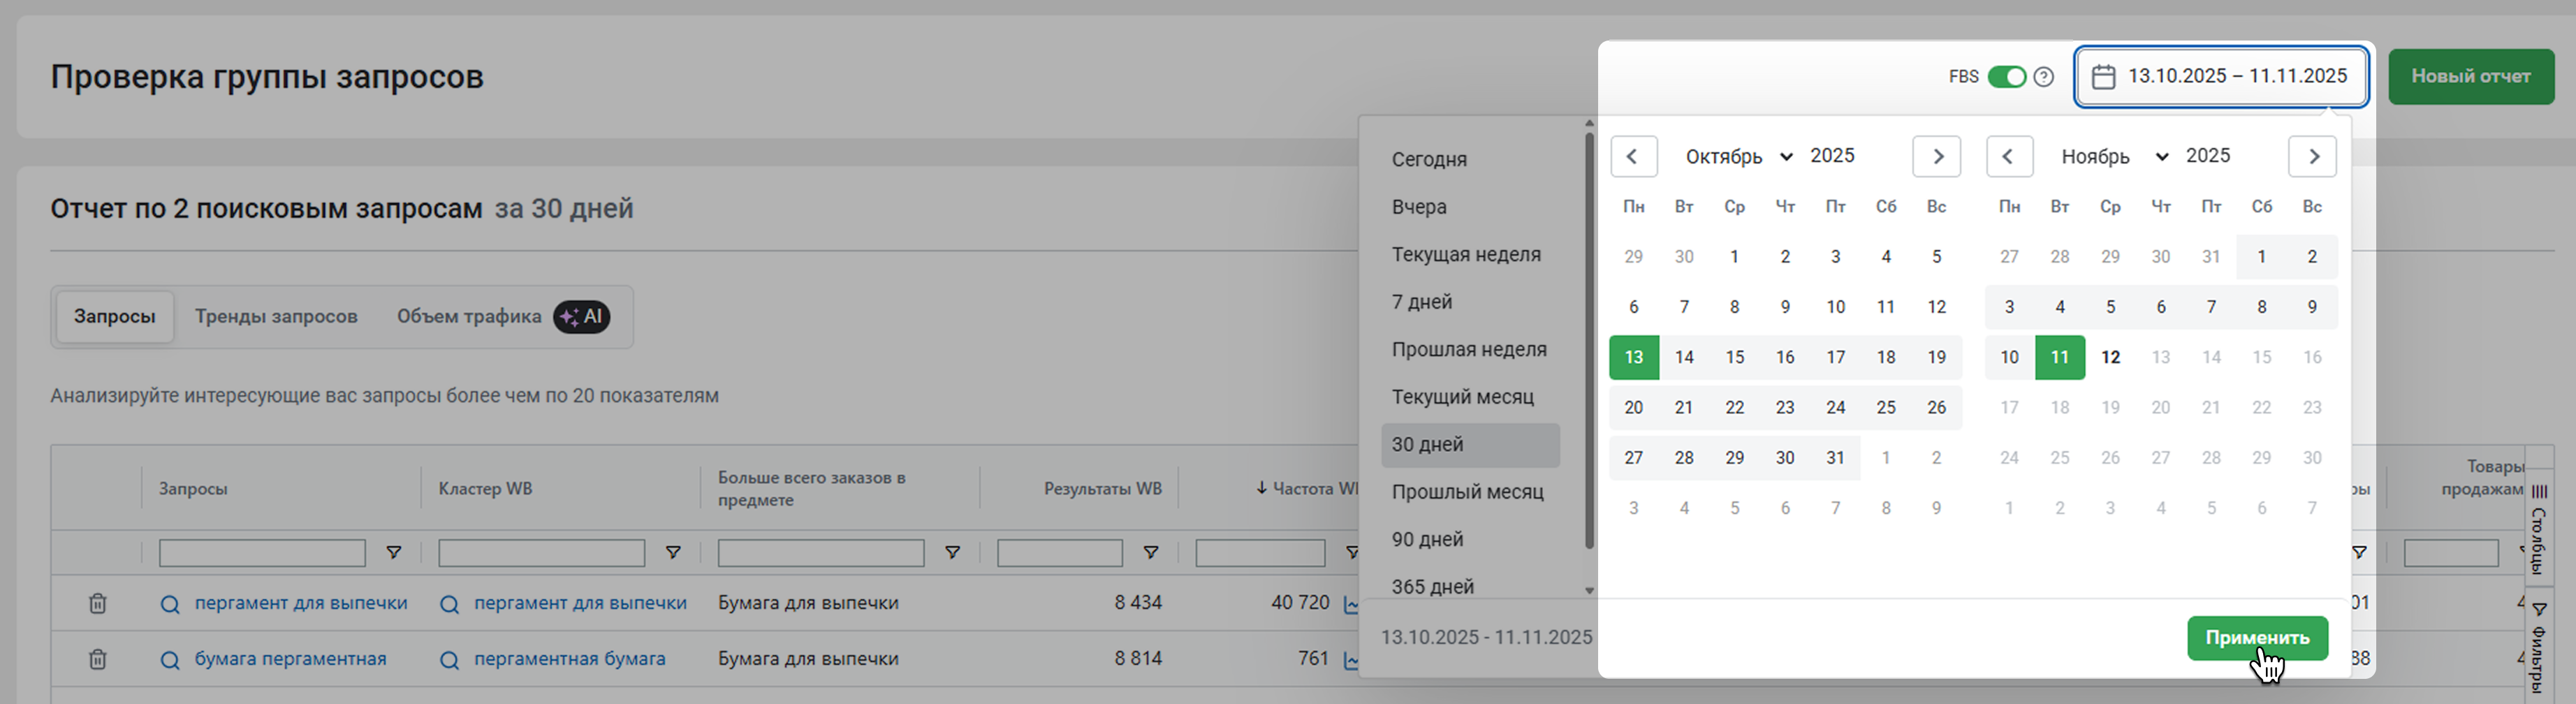Go to next month in November calendar
This screenshot has width=2576, height=704.
tap(2312, 156)
